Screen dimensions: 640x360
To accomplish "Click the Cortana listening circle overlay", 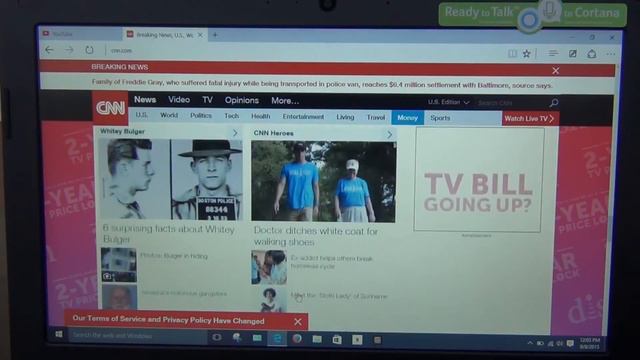I will coord(529,19).
